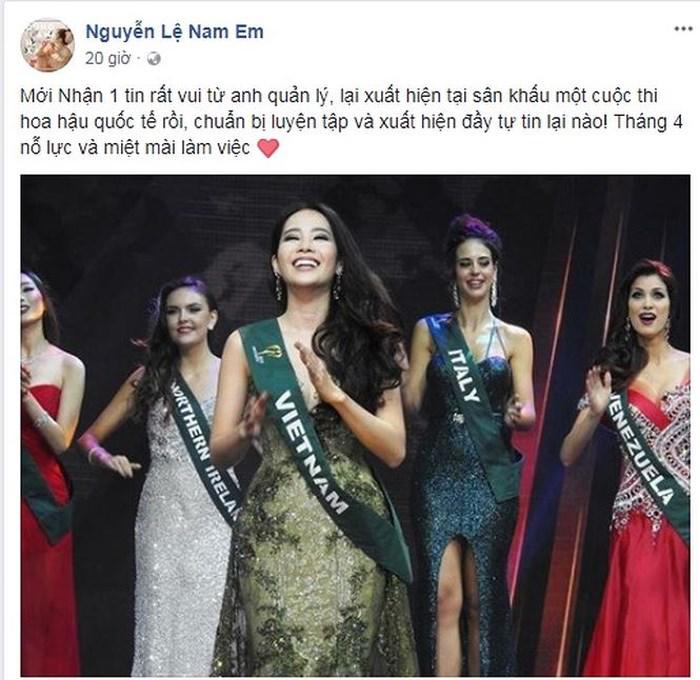The width and height of the screenshot is (700, 680).
Task: Click the caption line starting 'hoa hậu quốc tế'
Action: click(352, 122)
